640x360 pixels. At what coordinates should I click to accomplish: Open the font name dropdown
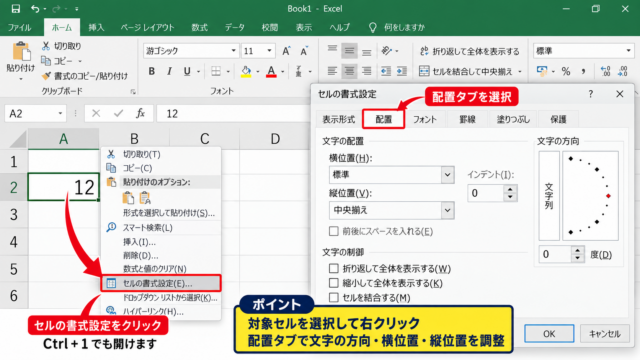tap(233, 51)
